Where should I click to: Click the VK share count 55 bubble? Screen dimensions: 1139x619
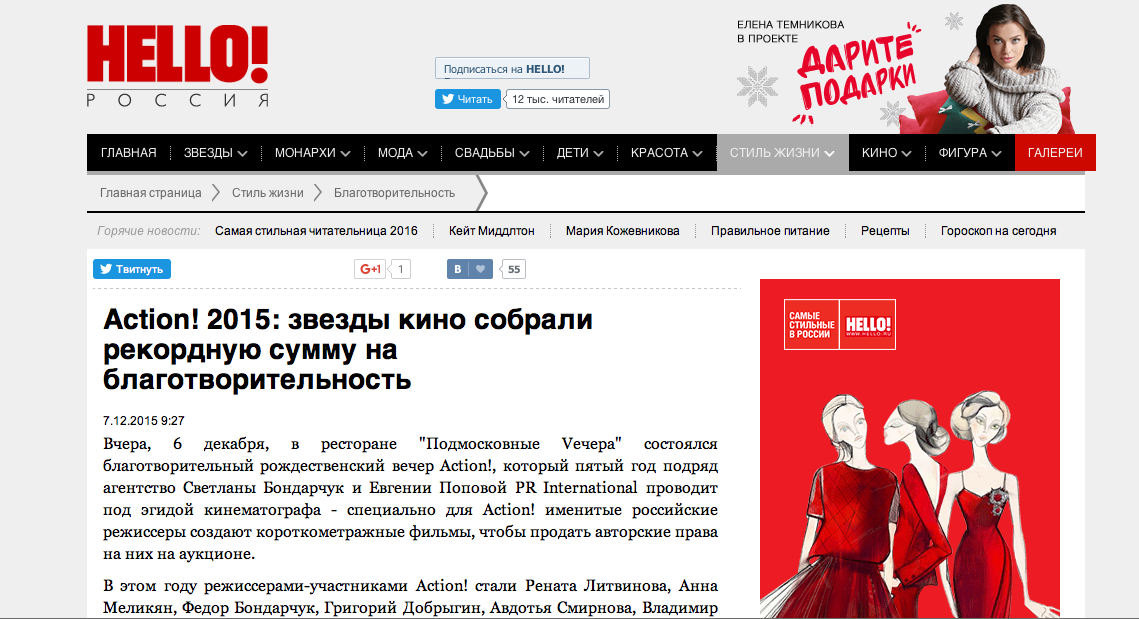tap(514, 269)
